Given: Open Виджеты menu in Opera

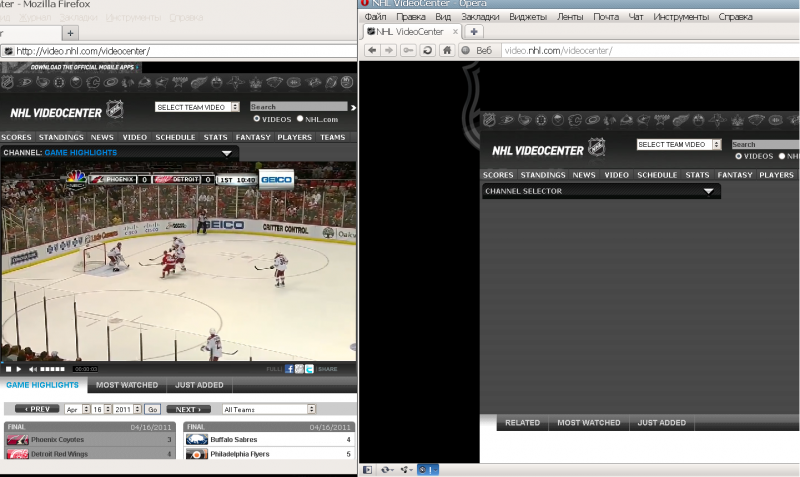Looking at the screenshot, I should tap(528, 17).
